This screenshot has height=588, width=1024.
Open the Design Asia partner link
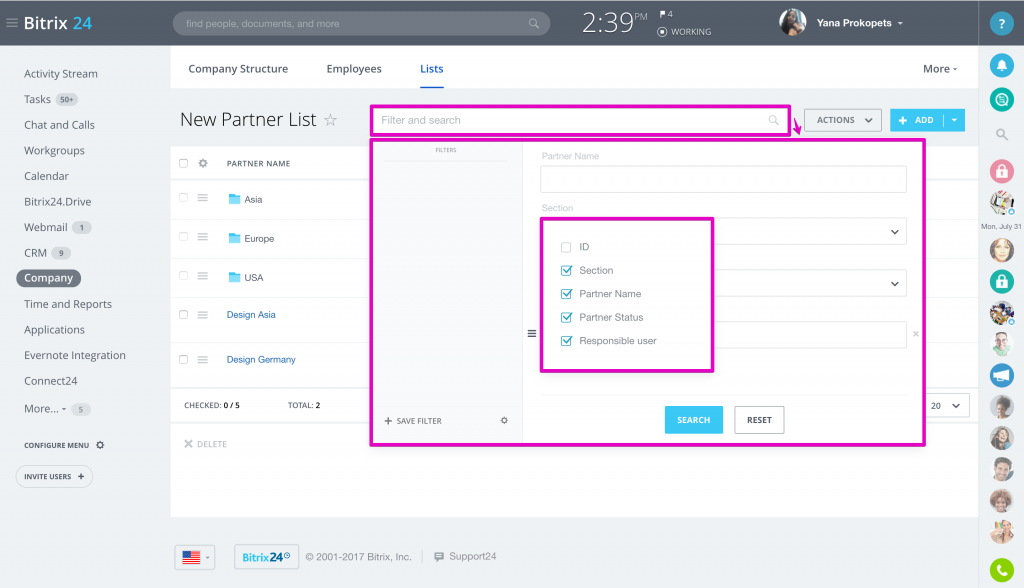tap(251, 315)
